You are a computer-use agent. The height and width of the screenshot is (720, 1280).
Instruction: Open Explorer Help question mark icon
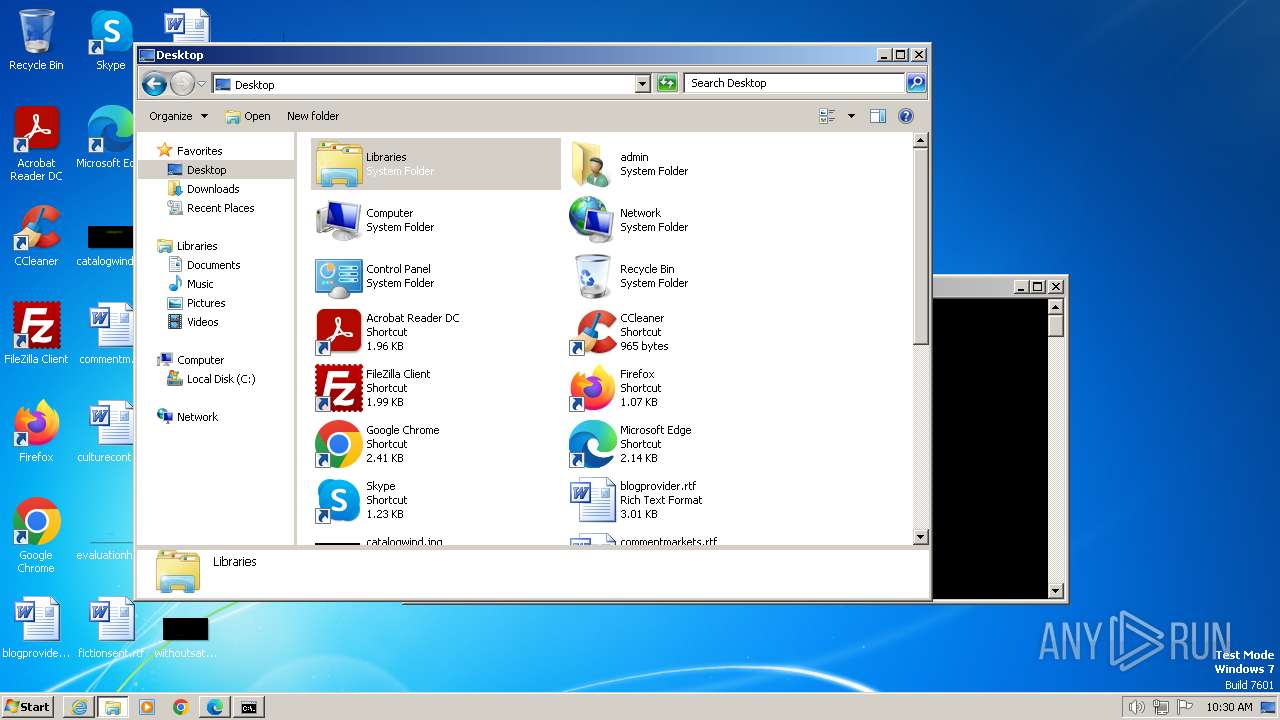click(906, 116)
